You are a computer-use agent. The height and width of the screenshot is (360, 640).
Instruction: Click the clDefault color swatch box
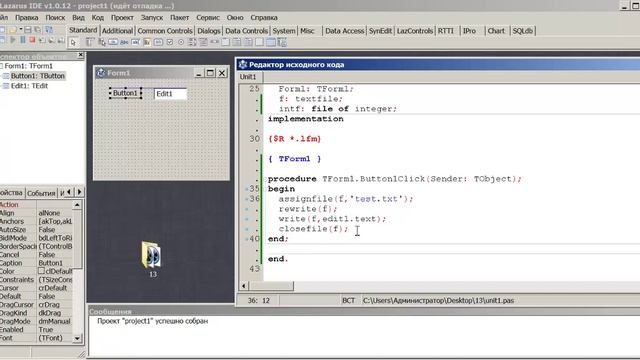[x=41, y=271]
